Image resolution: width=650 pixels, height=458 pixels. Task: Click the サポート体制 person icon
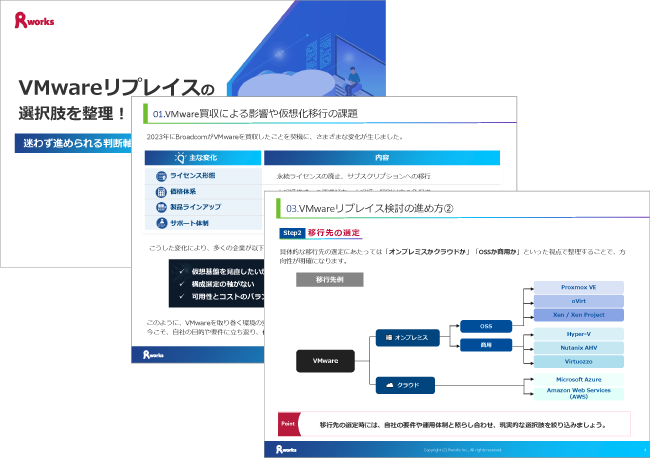click(161, 222)
